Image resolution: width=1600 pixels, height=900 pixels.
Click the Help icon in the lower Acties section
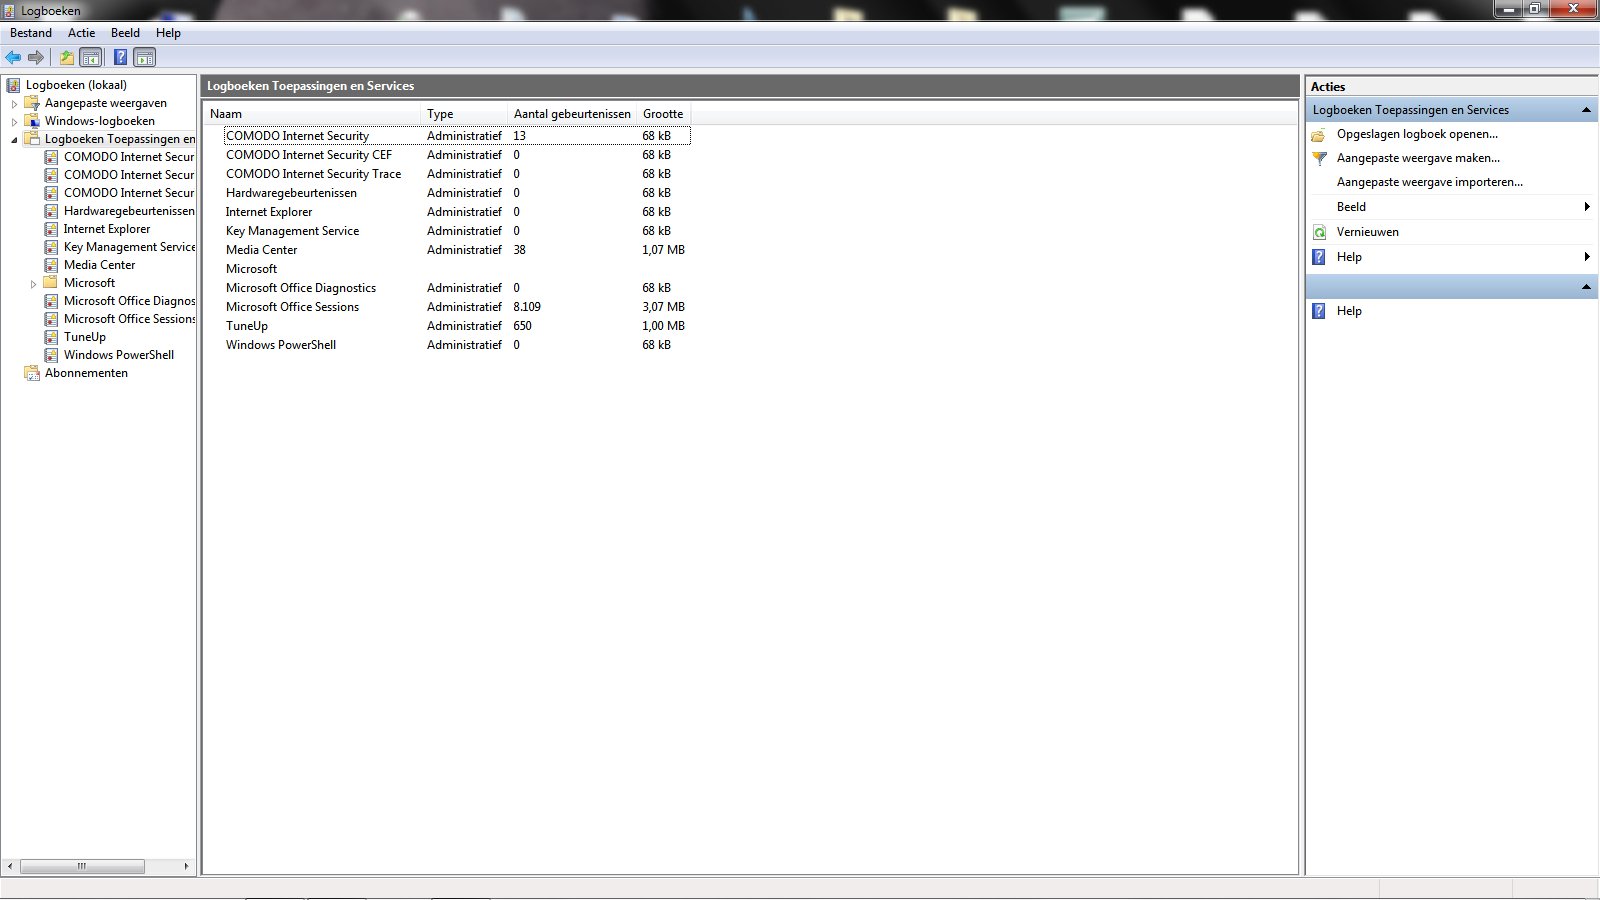coord(1319,311)
